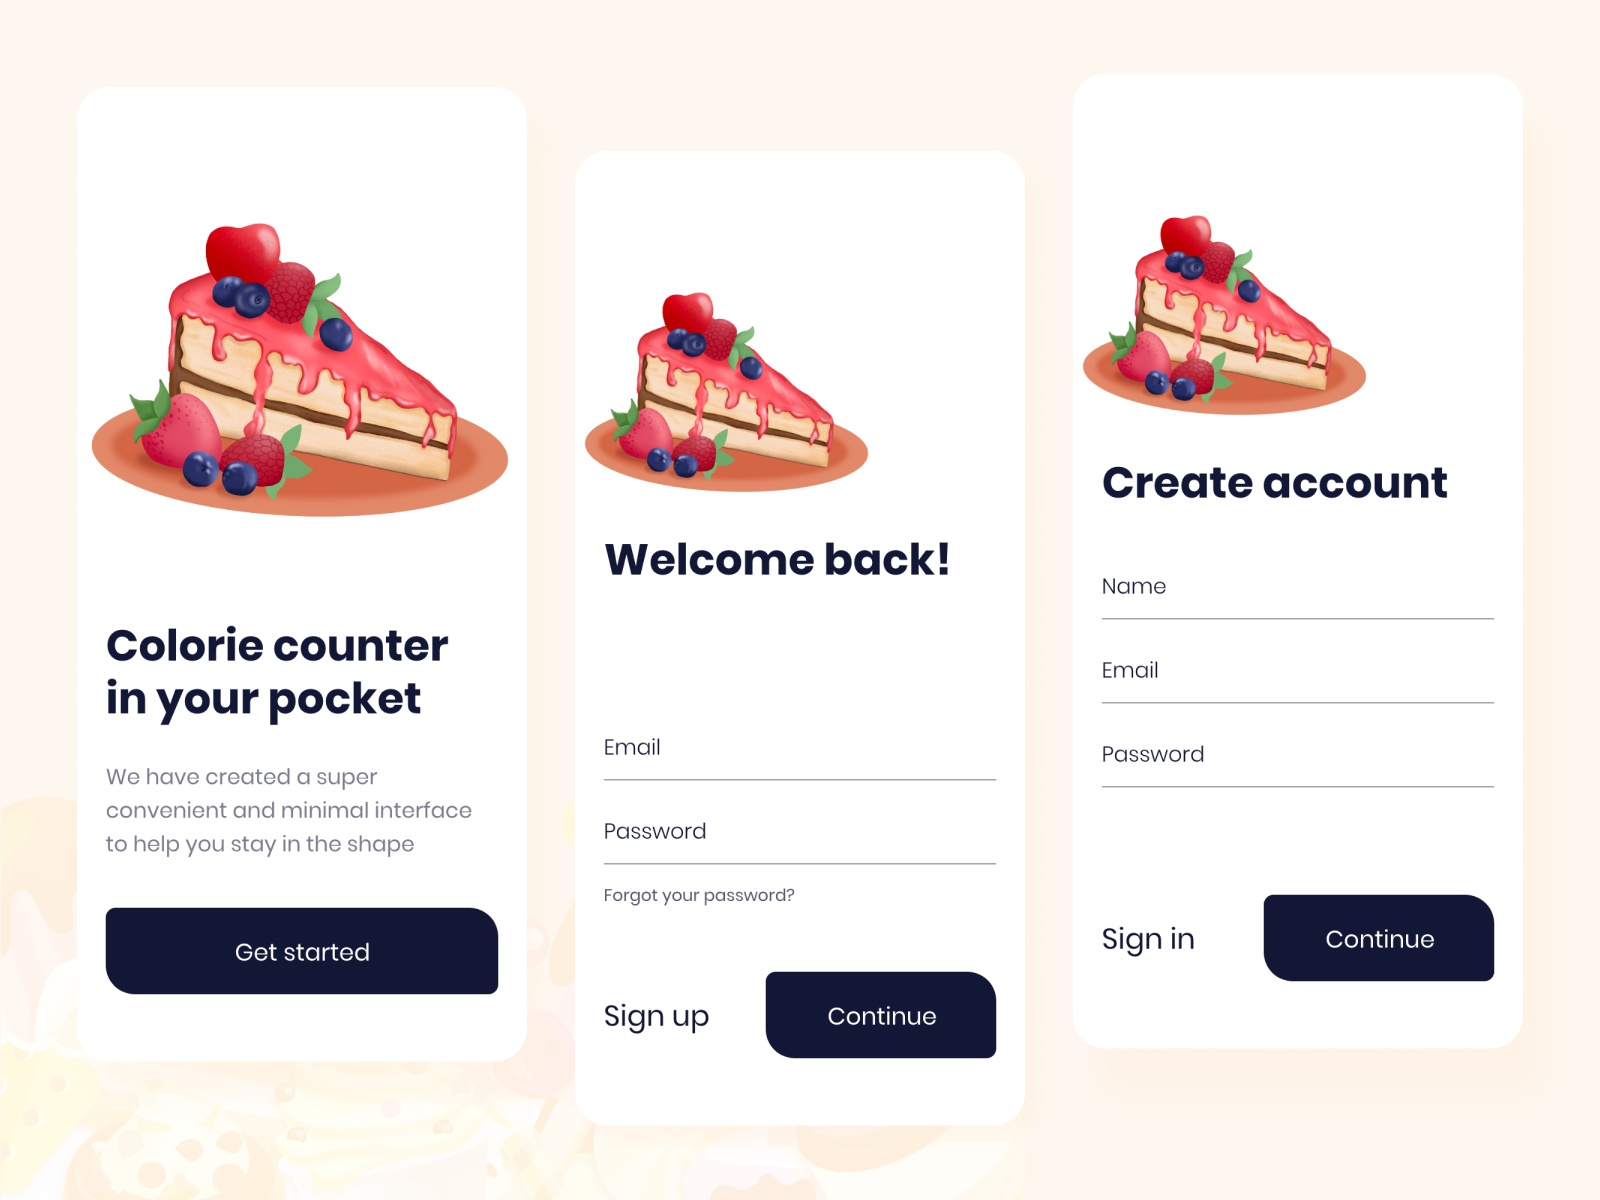Click the strawberry on top of the large cake

(x=243, y=252)
